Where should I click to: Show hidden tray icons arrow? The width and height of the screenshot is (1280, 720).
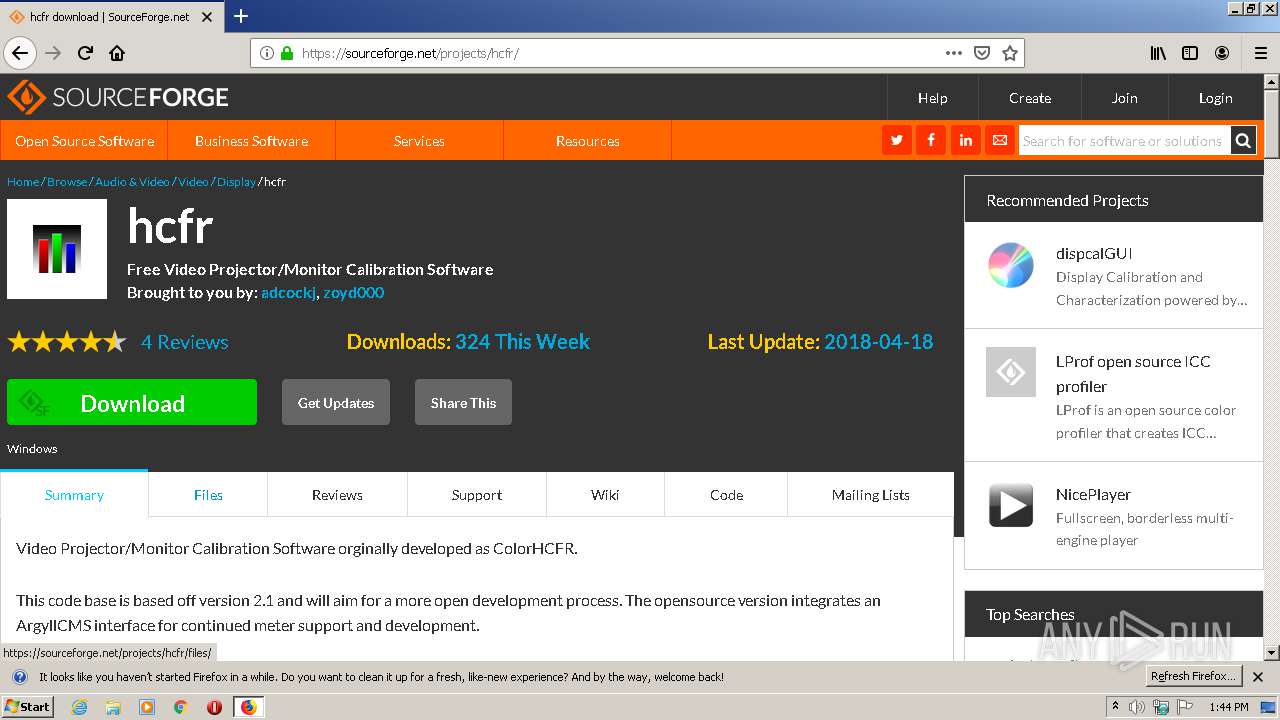pyautogui.click(x=1115, y=707)
